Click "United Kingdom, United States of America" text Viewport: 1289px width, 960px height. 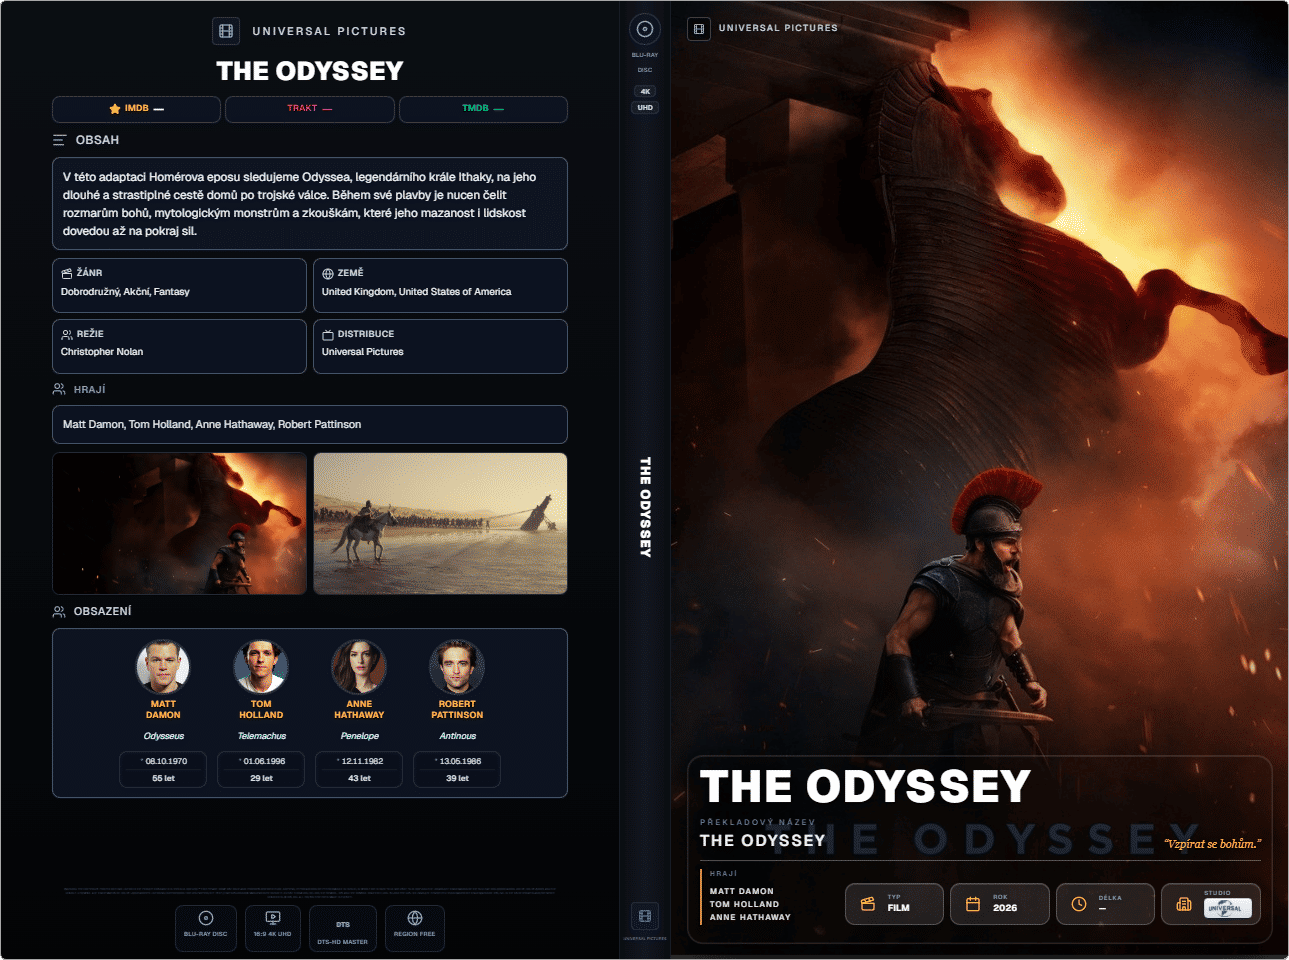click(x=416, y=292)
